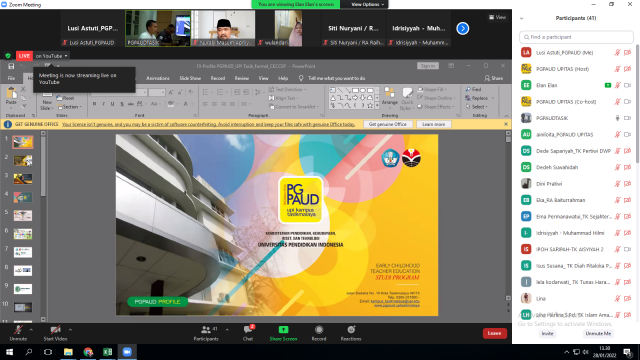Click the red LIVE indicator

point(24,56)
